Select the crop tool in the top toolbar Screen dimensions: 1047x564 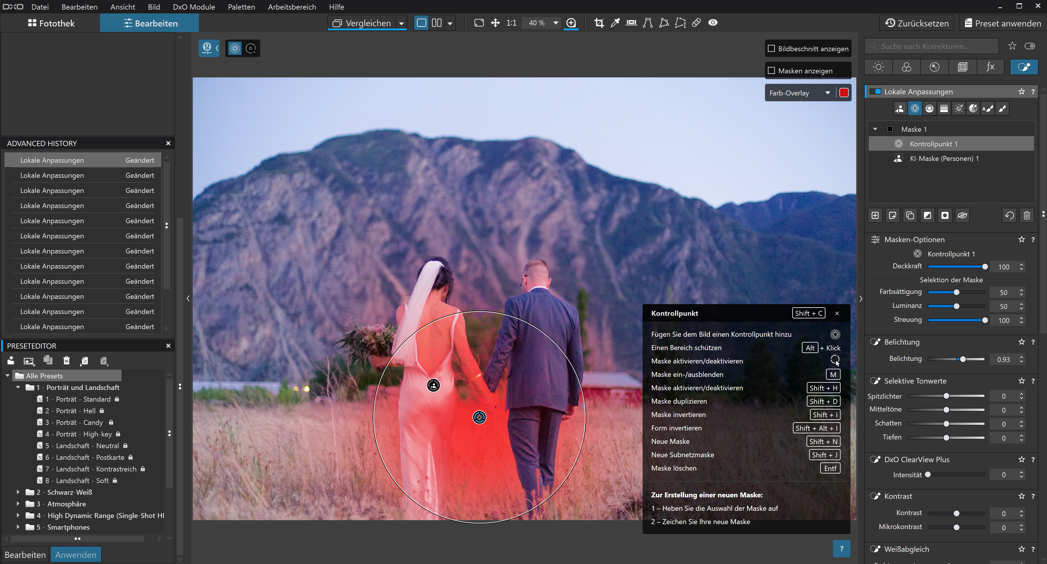599,23
